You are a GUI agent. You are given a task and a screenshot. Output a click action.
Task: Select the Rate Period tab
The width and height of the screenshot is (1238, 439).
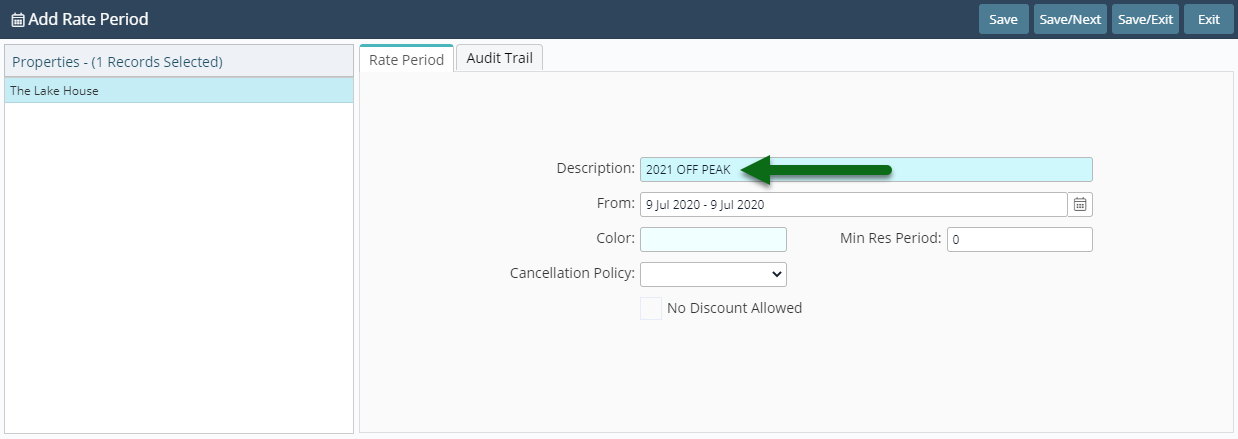(406, 59)
